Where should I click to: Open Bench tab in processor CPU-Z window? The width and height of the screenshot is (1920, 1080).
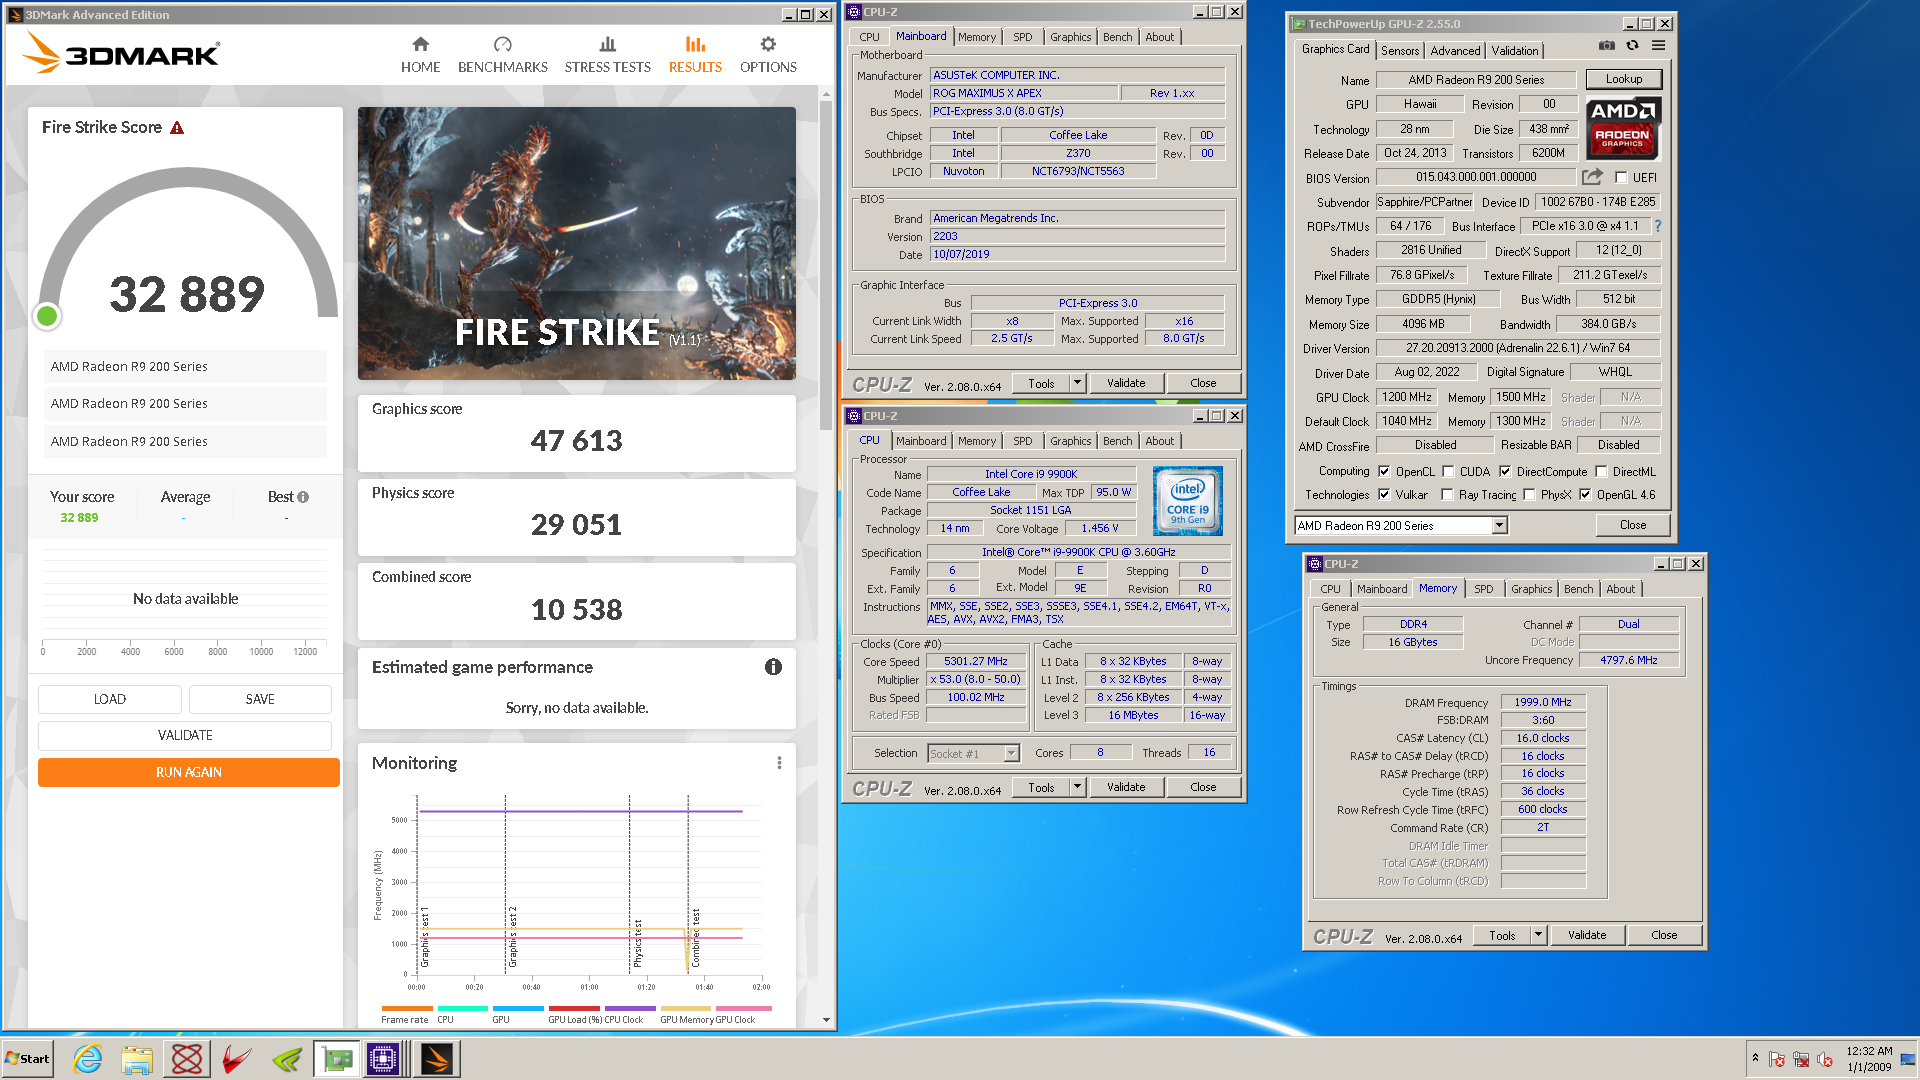1117,441
